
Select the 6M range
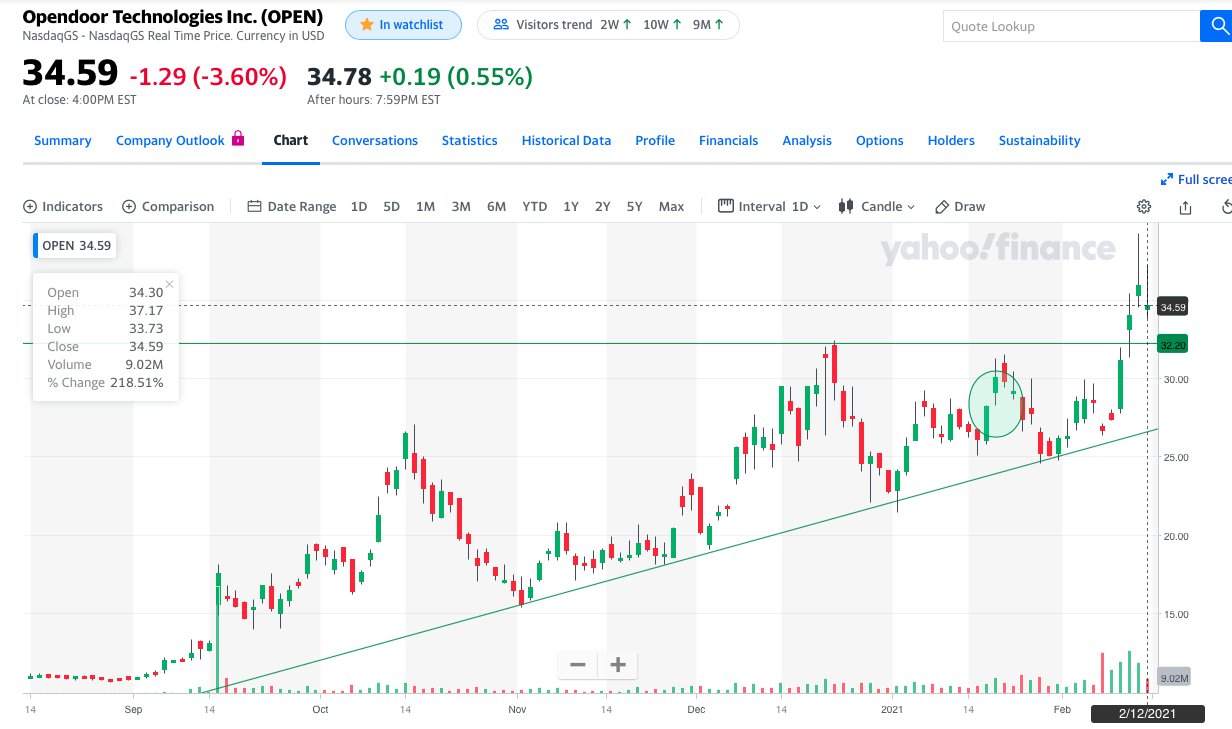tap(496, 207)
